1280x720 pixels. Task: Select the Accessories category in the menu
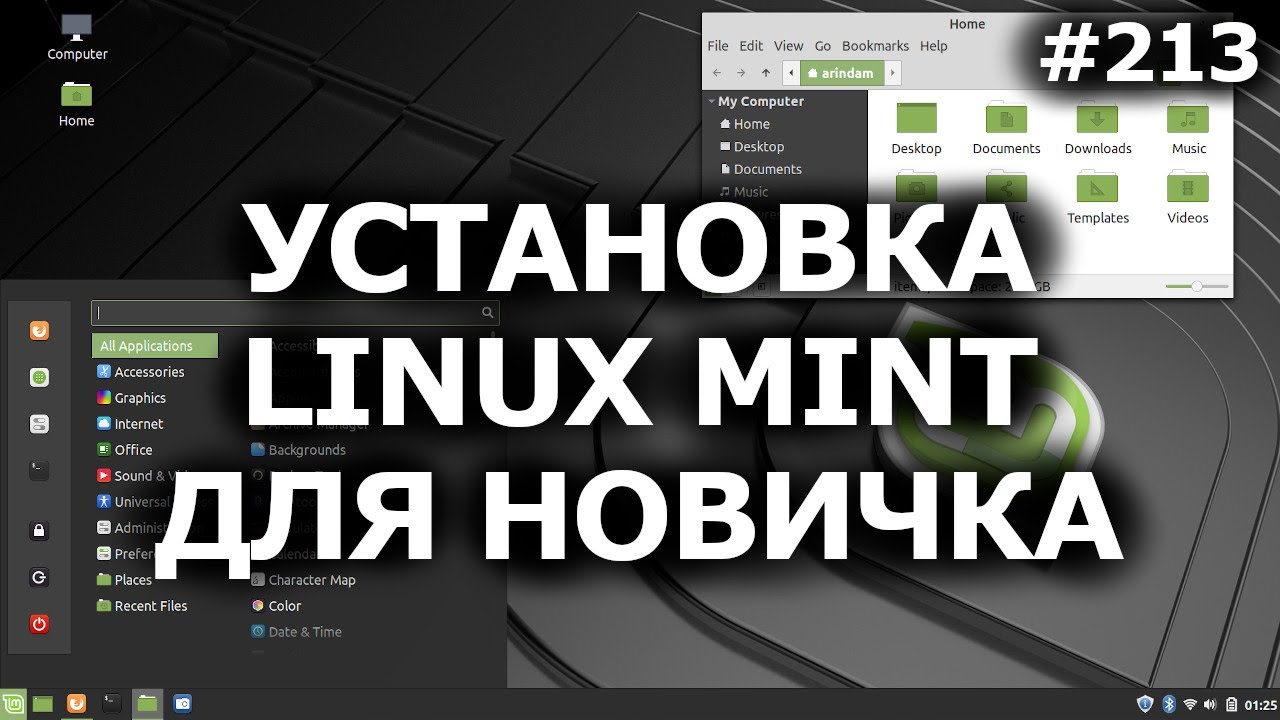coord(141,371)
